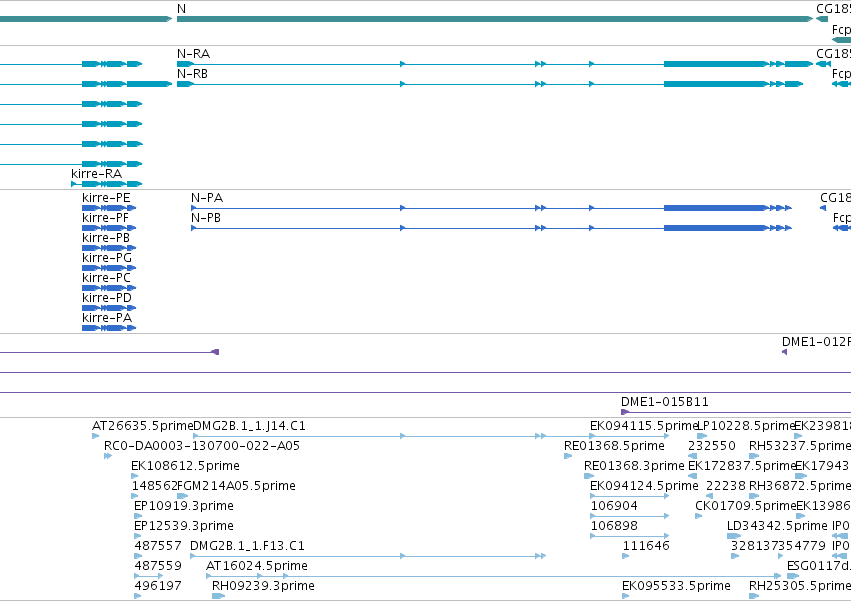The image size is (851, 601).
Task: Click the DMG2B.1_1.F13.C1 EST label
Action: pos(247,546)
